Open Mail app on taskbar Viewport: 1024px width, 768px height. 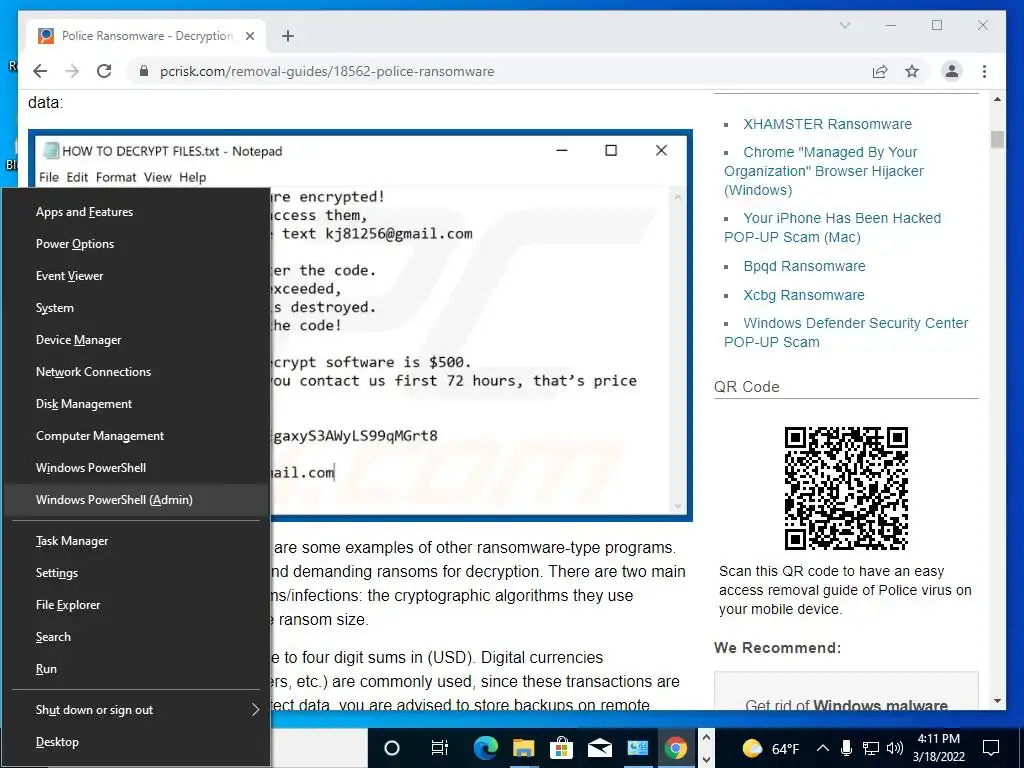[599, 748]
